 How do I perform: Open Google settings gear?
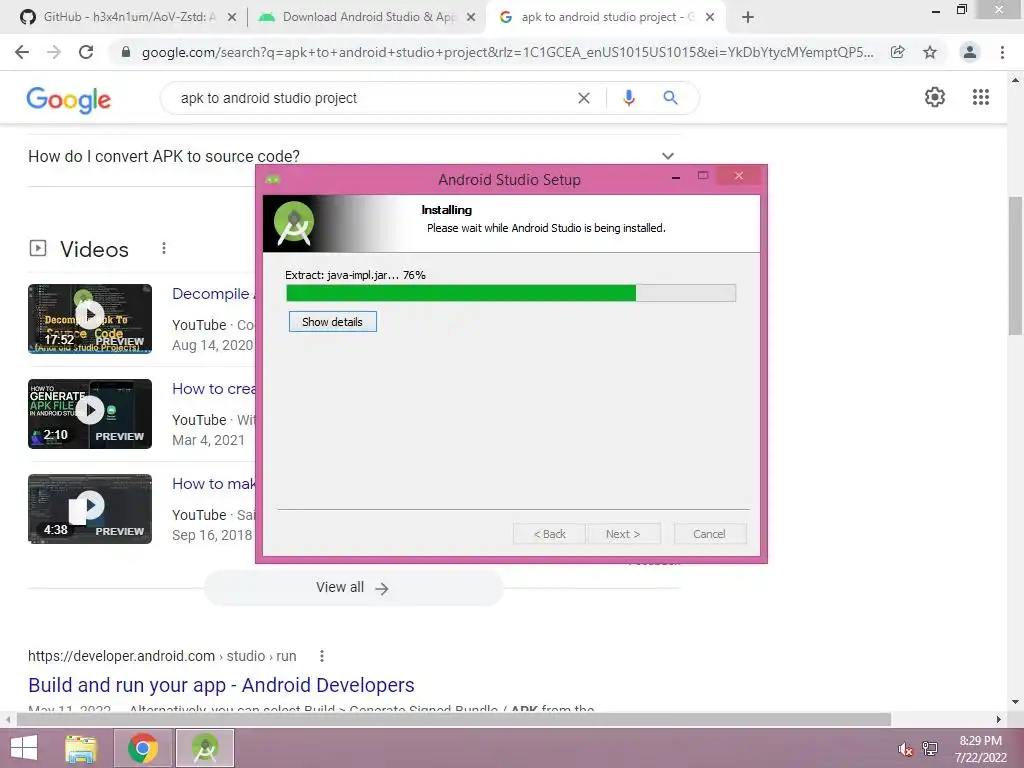point(935,97)
